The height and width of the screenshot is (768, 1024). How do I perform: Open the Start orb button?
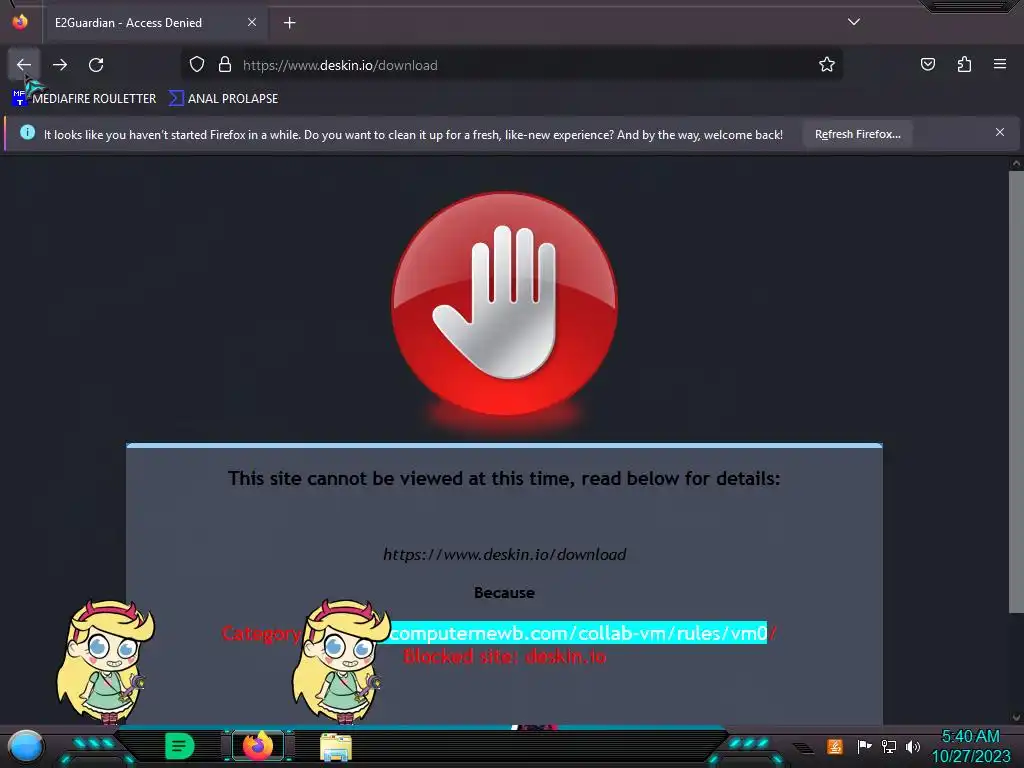tap(26, 747)
